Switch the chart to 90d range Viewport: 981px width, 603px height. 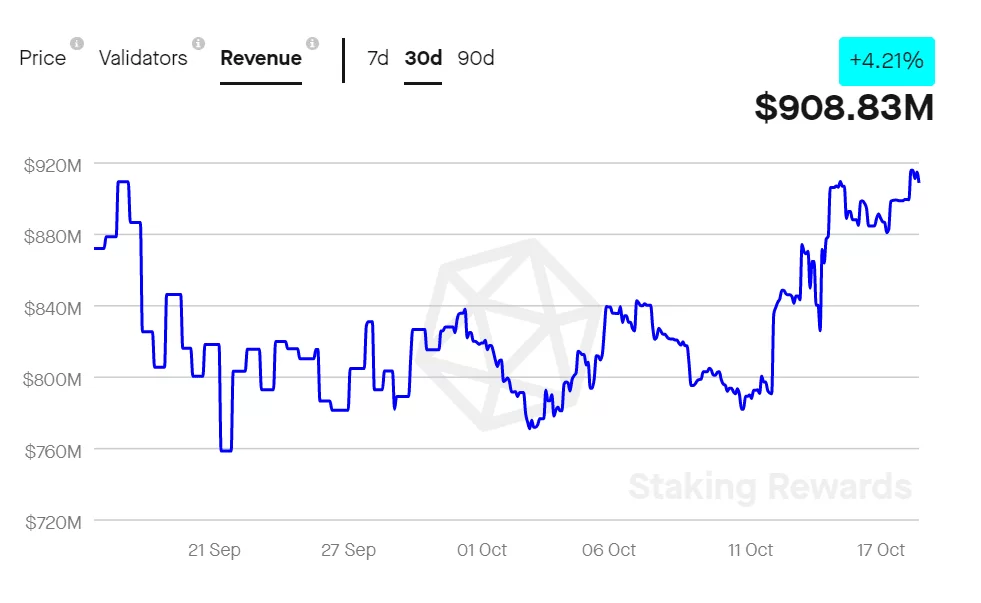tap(476, 58)
